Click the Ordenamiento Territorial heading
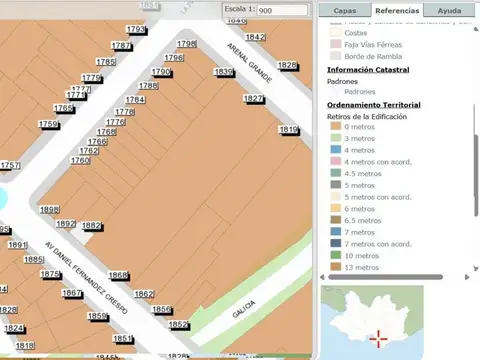Image resolution: width=480 pixels, height=360 pixels. (374, 105)
